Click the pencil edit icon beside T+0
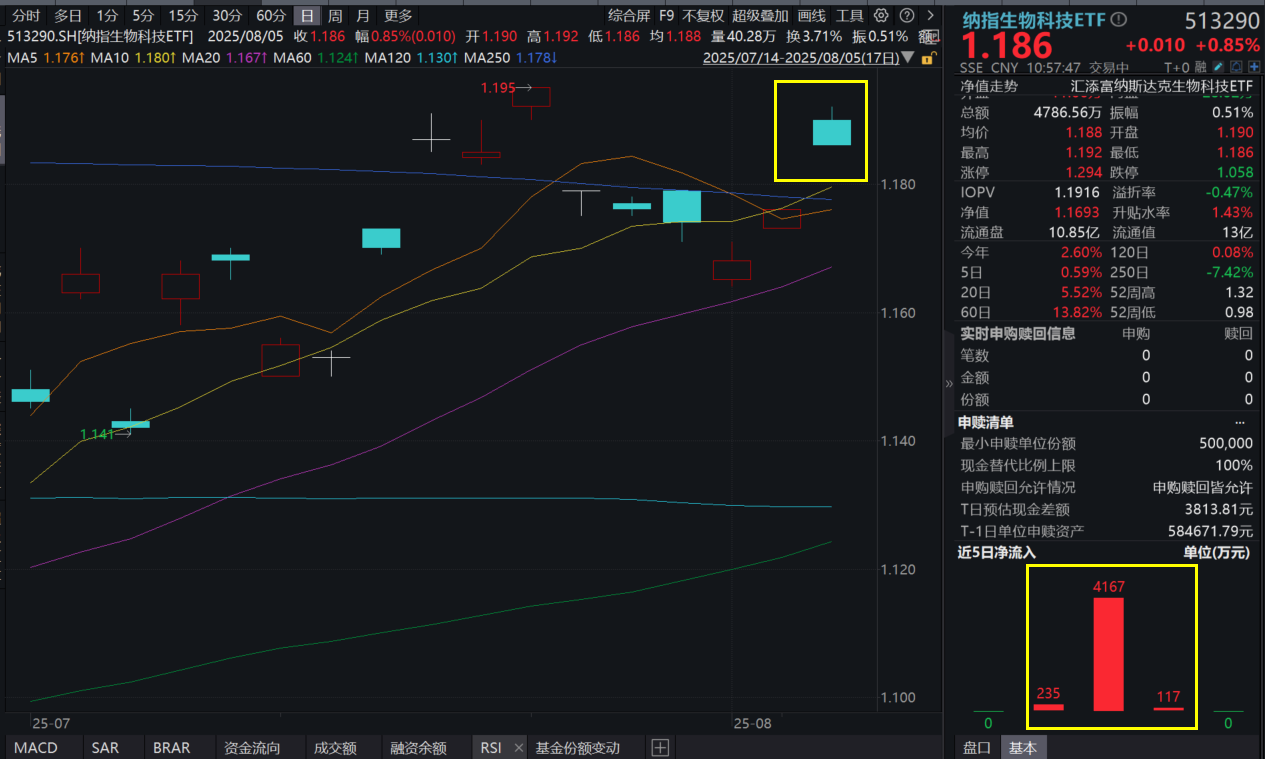This screenshot has height=759, width=1265. (1218, 66)
